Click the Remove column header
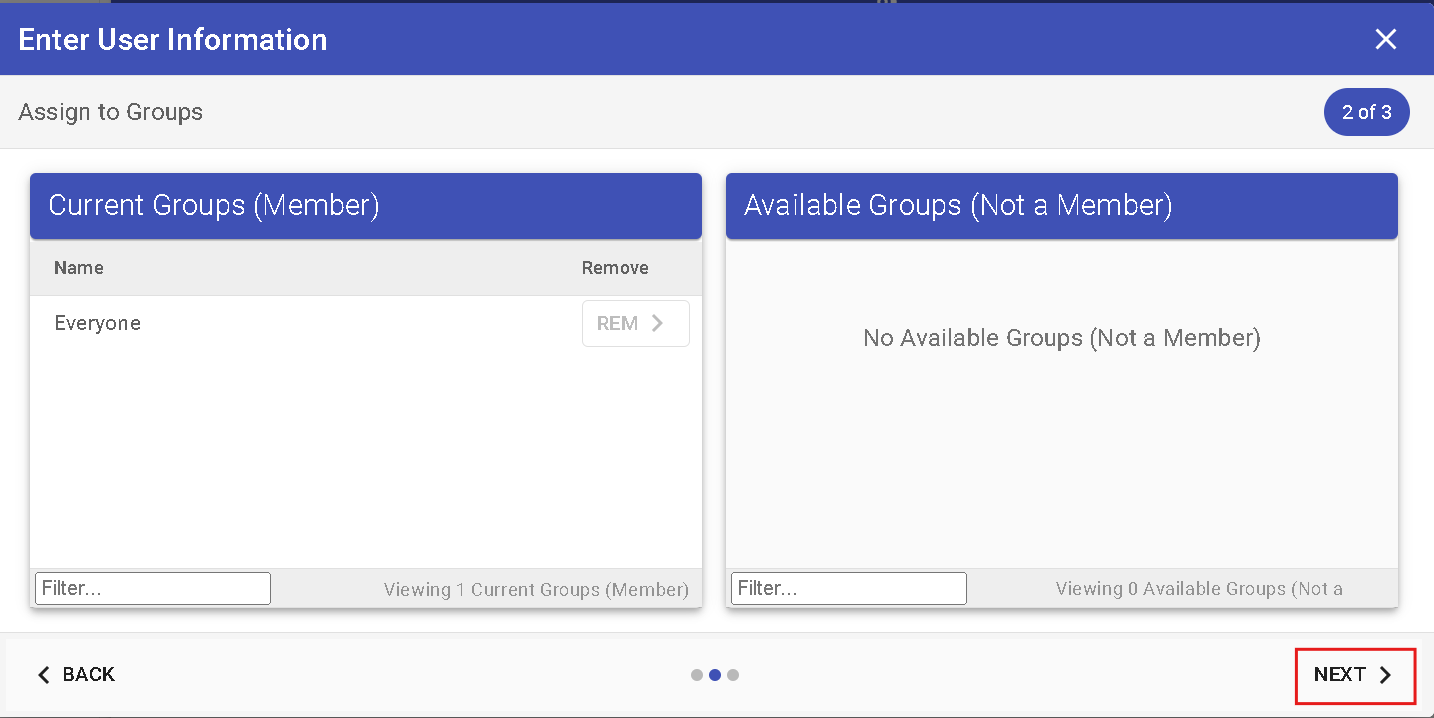The width and height of the screenshot is (1434, 718). pyautogui.click(x=615, y=267)
